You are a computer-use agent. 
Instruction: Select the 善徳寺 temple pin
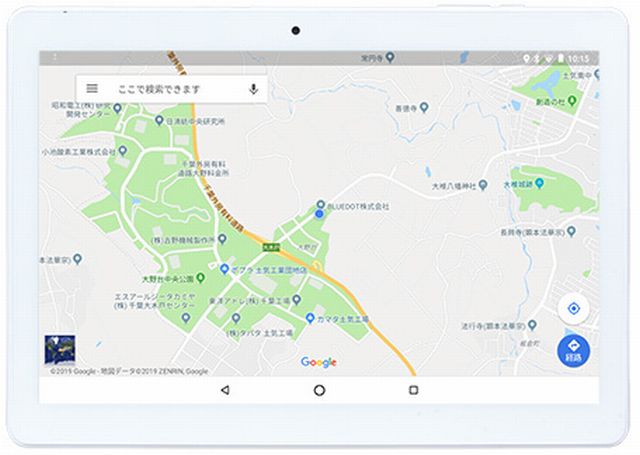pyautogui.click(x=424, y=107)
